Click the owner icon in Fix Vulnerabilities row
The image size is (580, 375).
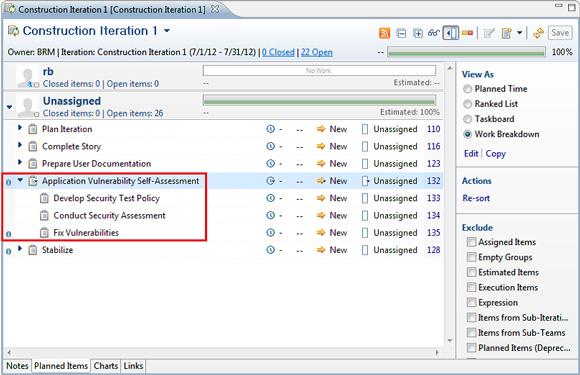click(365, 233)
